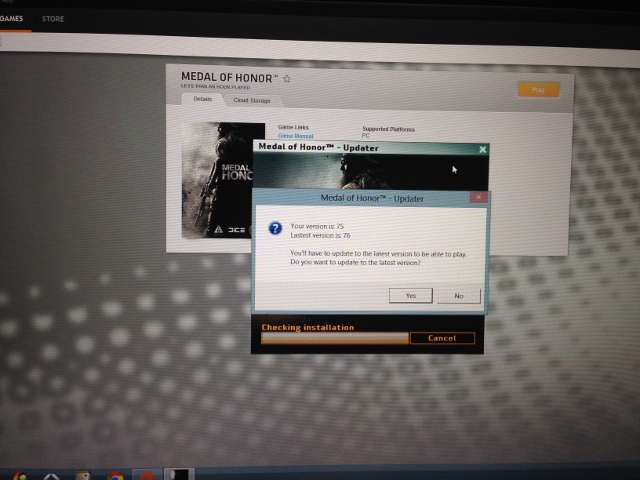Open the Games tab in Origin

pos(11,18)
